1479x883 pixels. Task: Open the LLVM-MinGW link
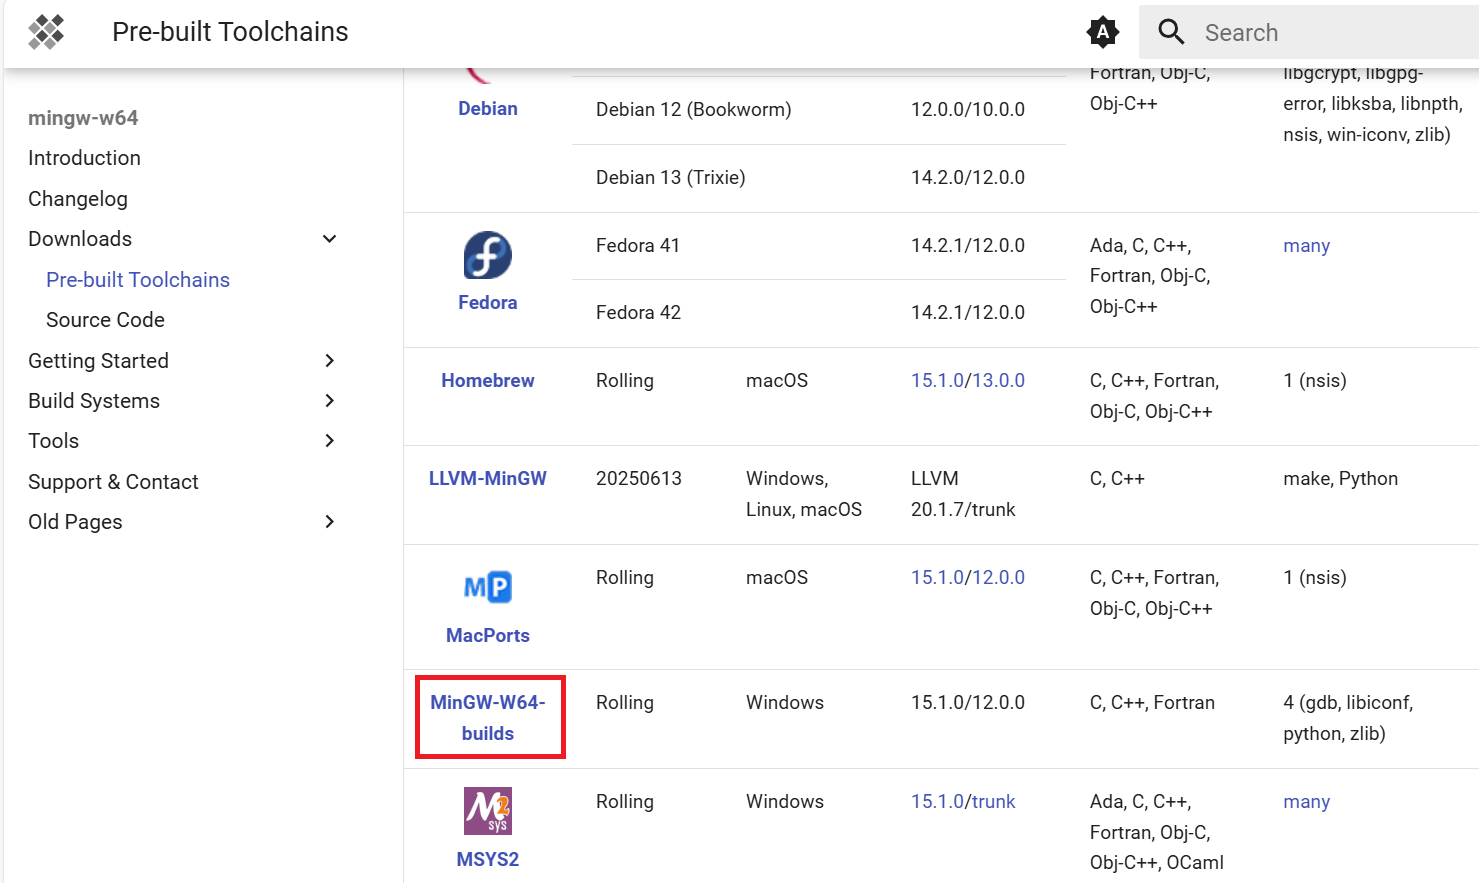(x=487, y=479)
